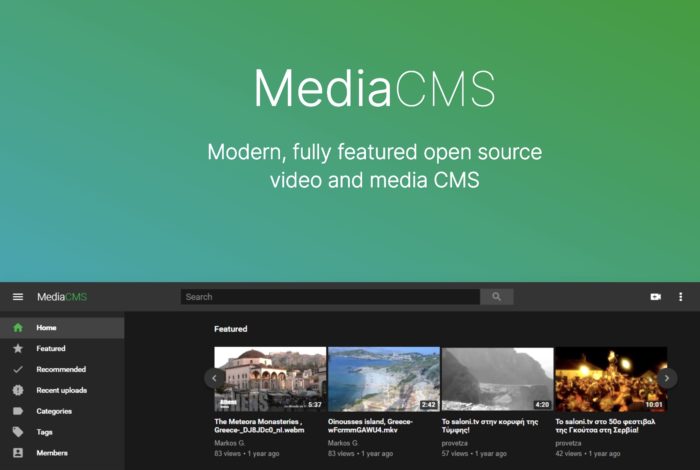The height and width of the screenshot is (470, 700).
Task: Click title 'The Meteora Monasteries, Greece'
Action: [x=259, y=426]
